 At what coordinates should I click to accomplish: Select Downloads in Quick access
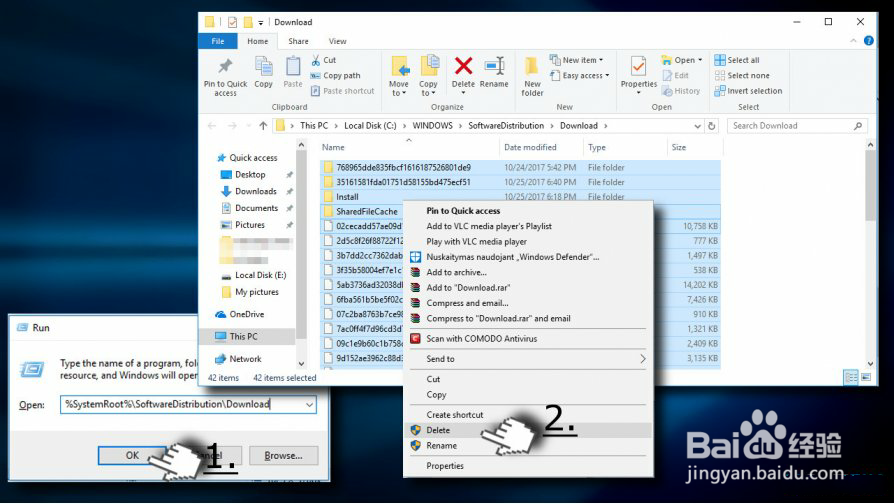pos(255,192)
